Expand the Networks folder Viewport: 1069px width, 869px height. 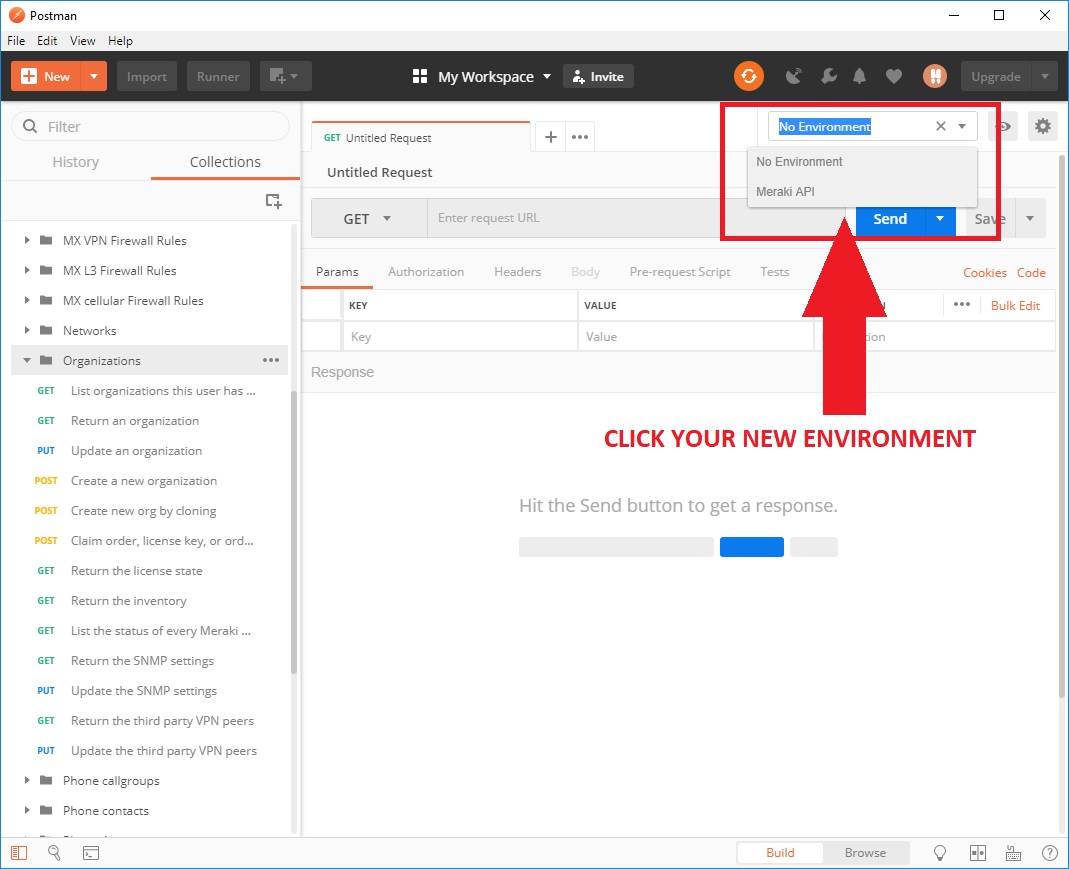point(27,331)
